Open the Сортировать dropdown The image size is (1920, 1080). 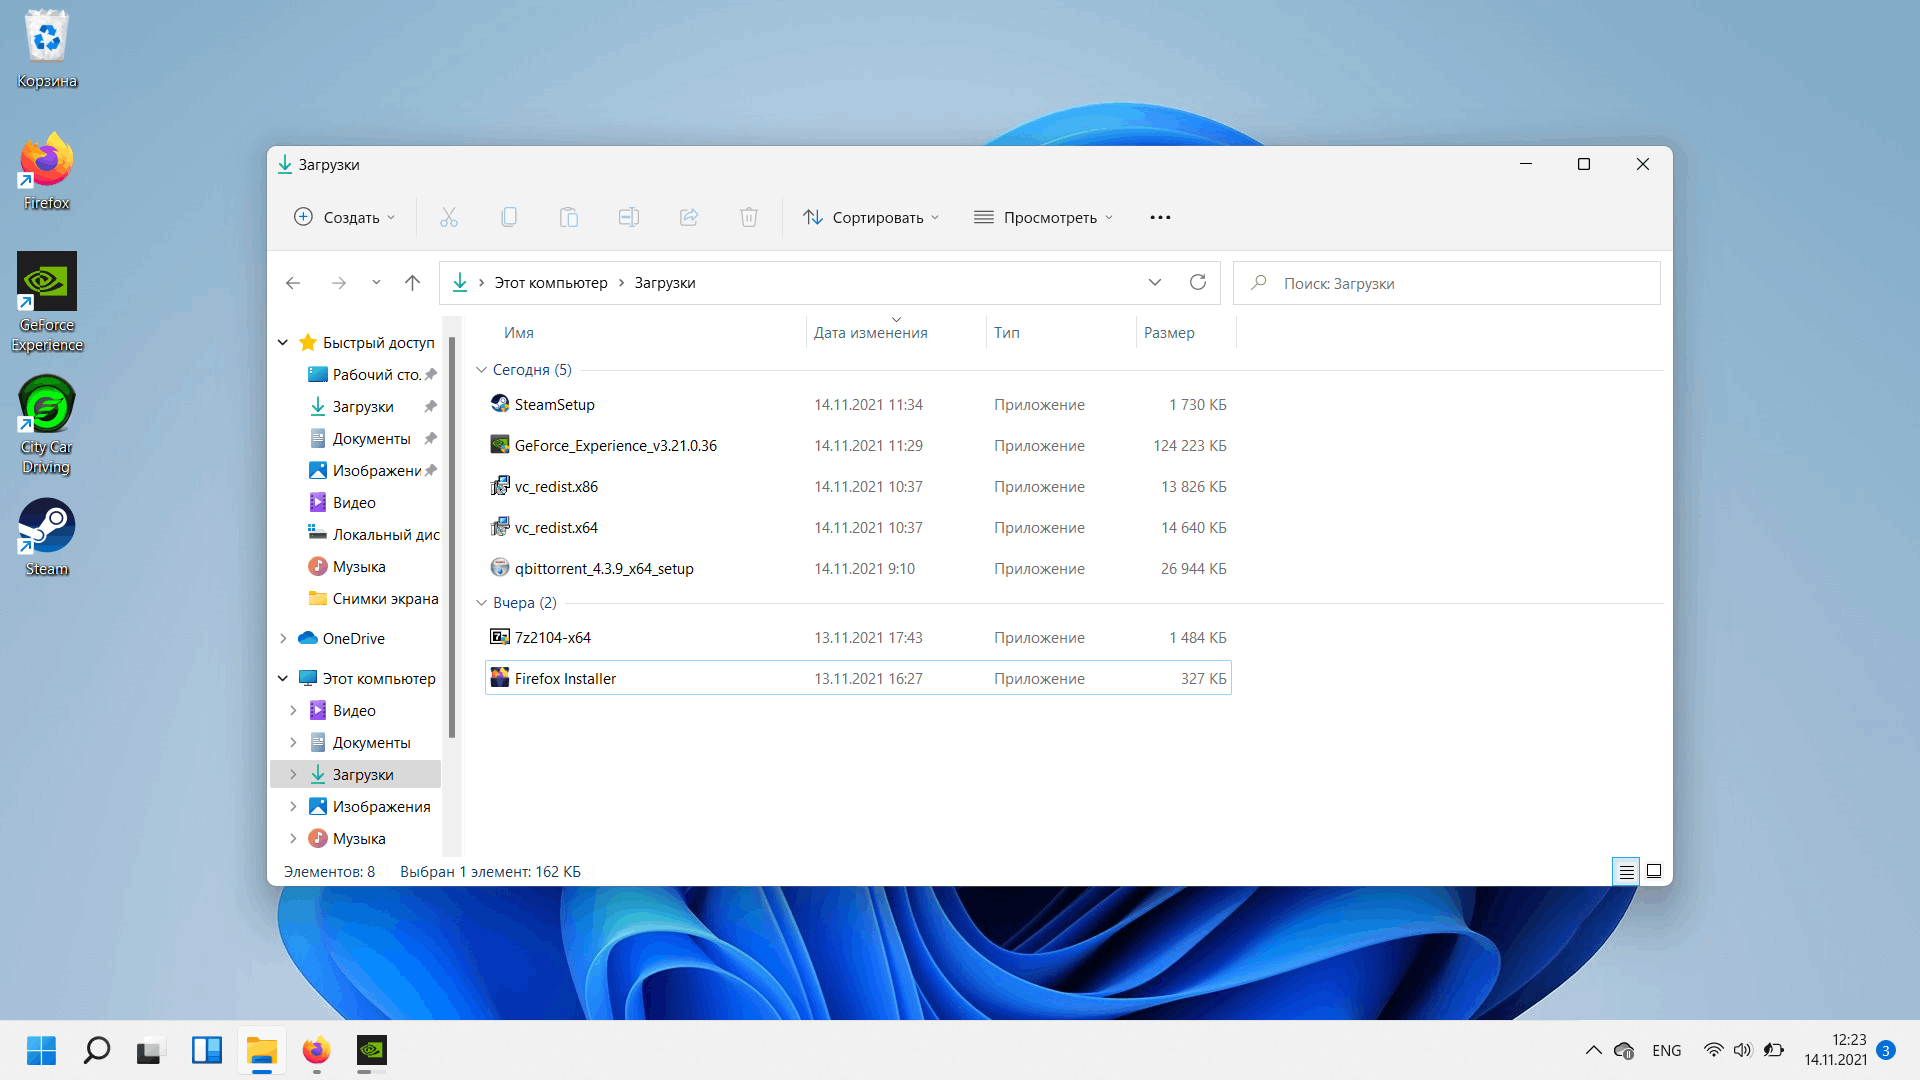click(871, 217)
